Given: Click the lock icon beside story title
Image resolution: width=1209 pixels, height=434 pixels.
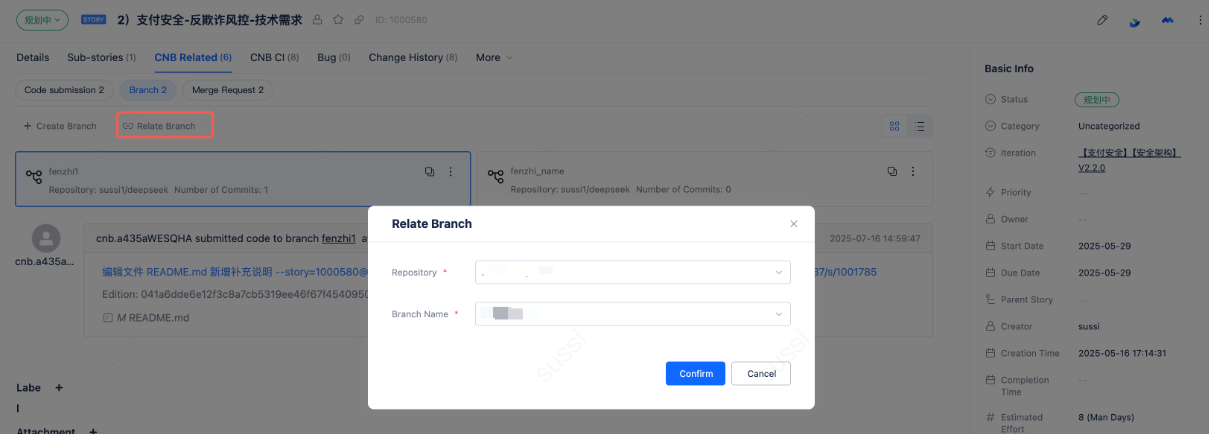Looking at the screenshot, I should (317, 19).
